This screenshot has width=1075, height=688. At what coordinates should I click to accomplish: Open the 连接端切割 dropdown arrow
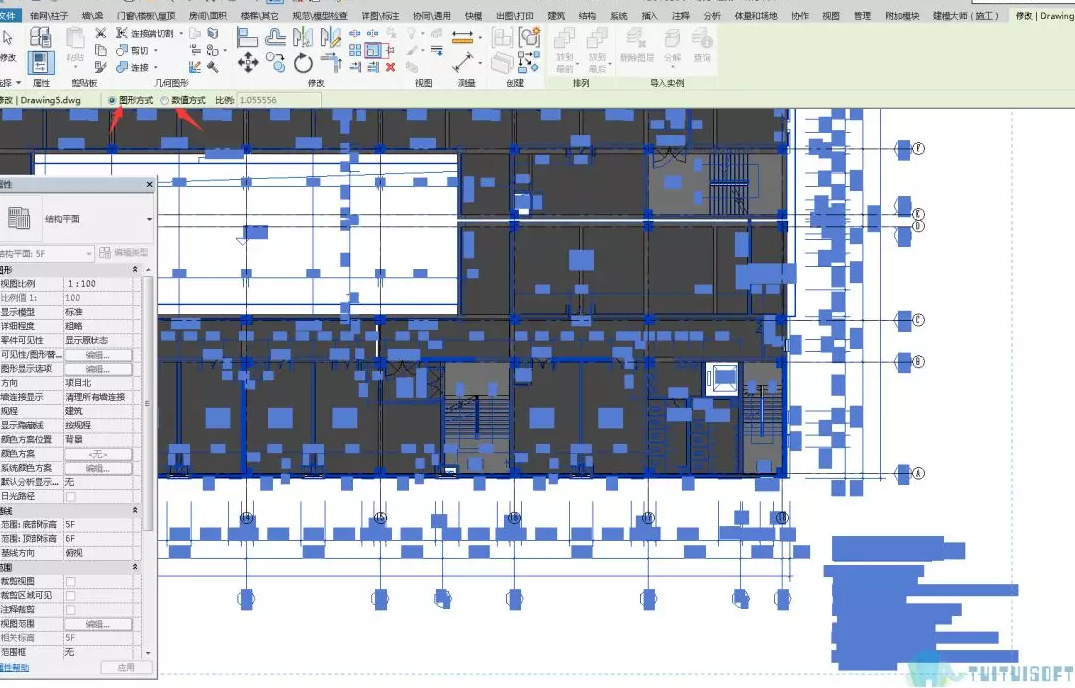pyautogui.click(x=181, y=33)
